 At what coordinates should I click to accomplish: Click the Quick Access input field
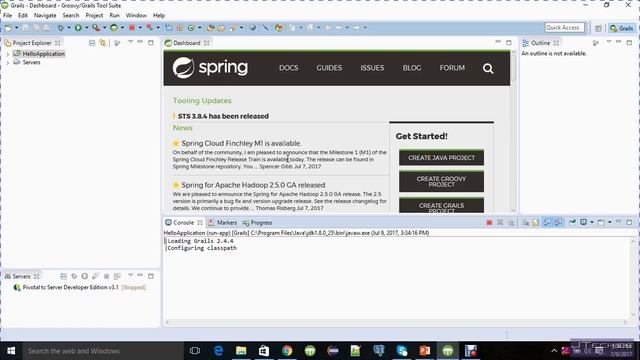coord(564,28)
